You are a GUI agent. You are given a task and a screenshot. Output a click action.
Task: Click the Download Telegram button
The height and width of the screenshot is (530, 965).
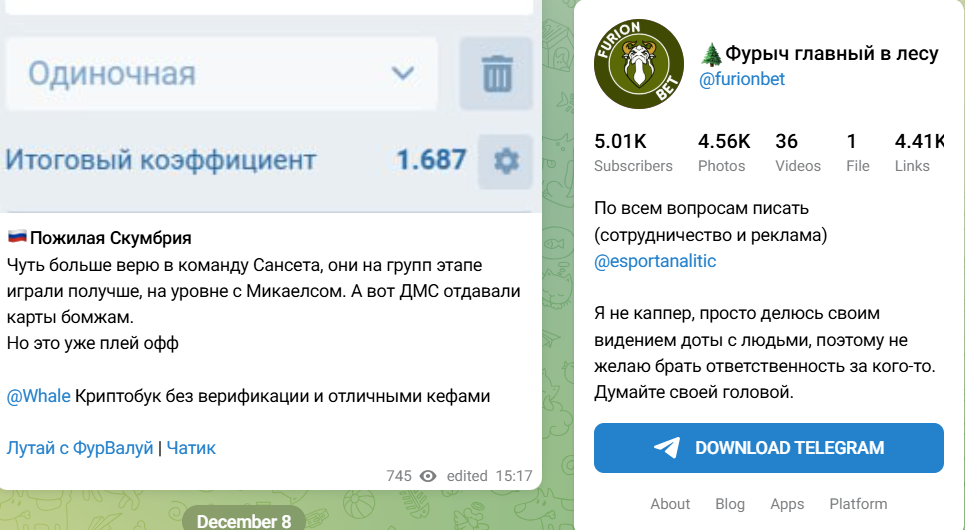point(769,448)
